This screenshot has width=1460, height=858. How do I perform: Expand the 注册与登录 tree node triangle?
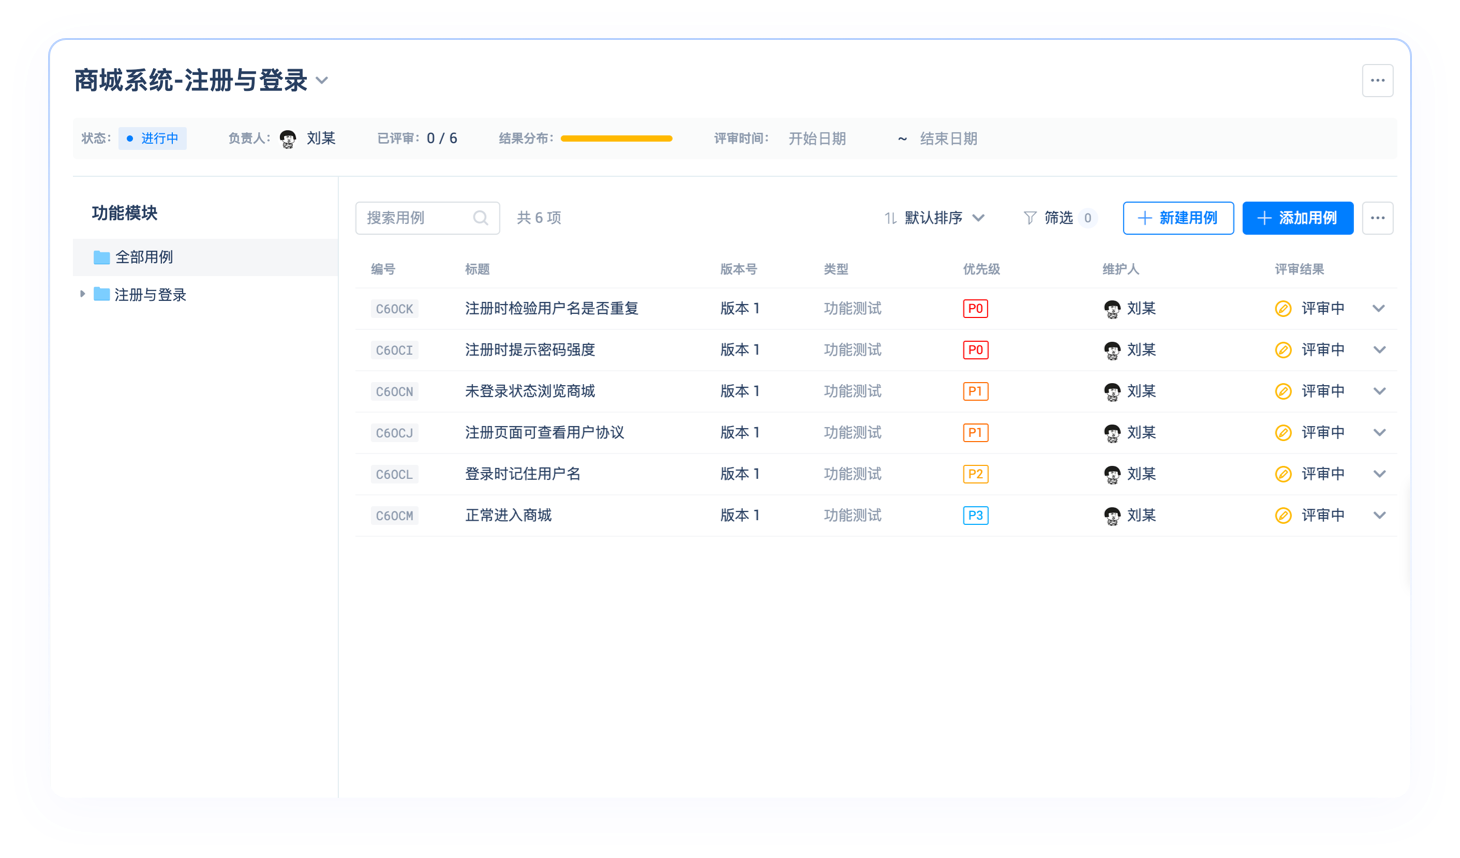pos(82,294)
